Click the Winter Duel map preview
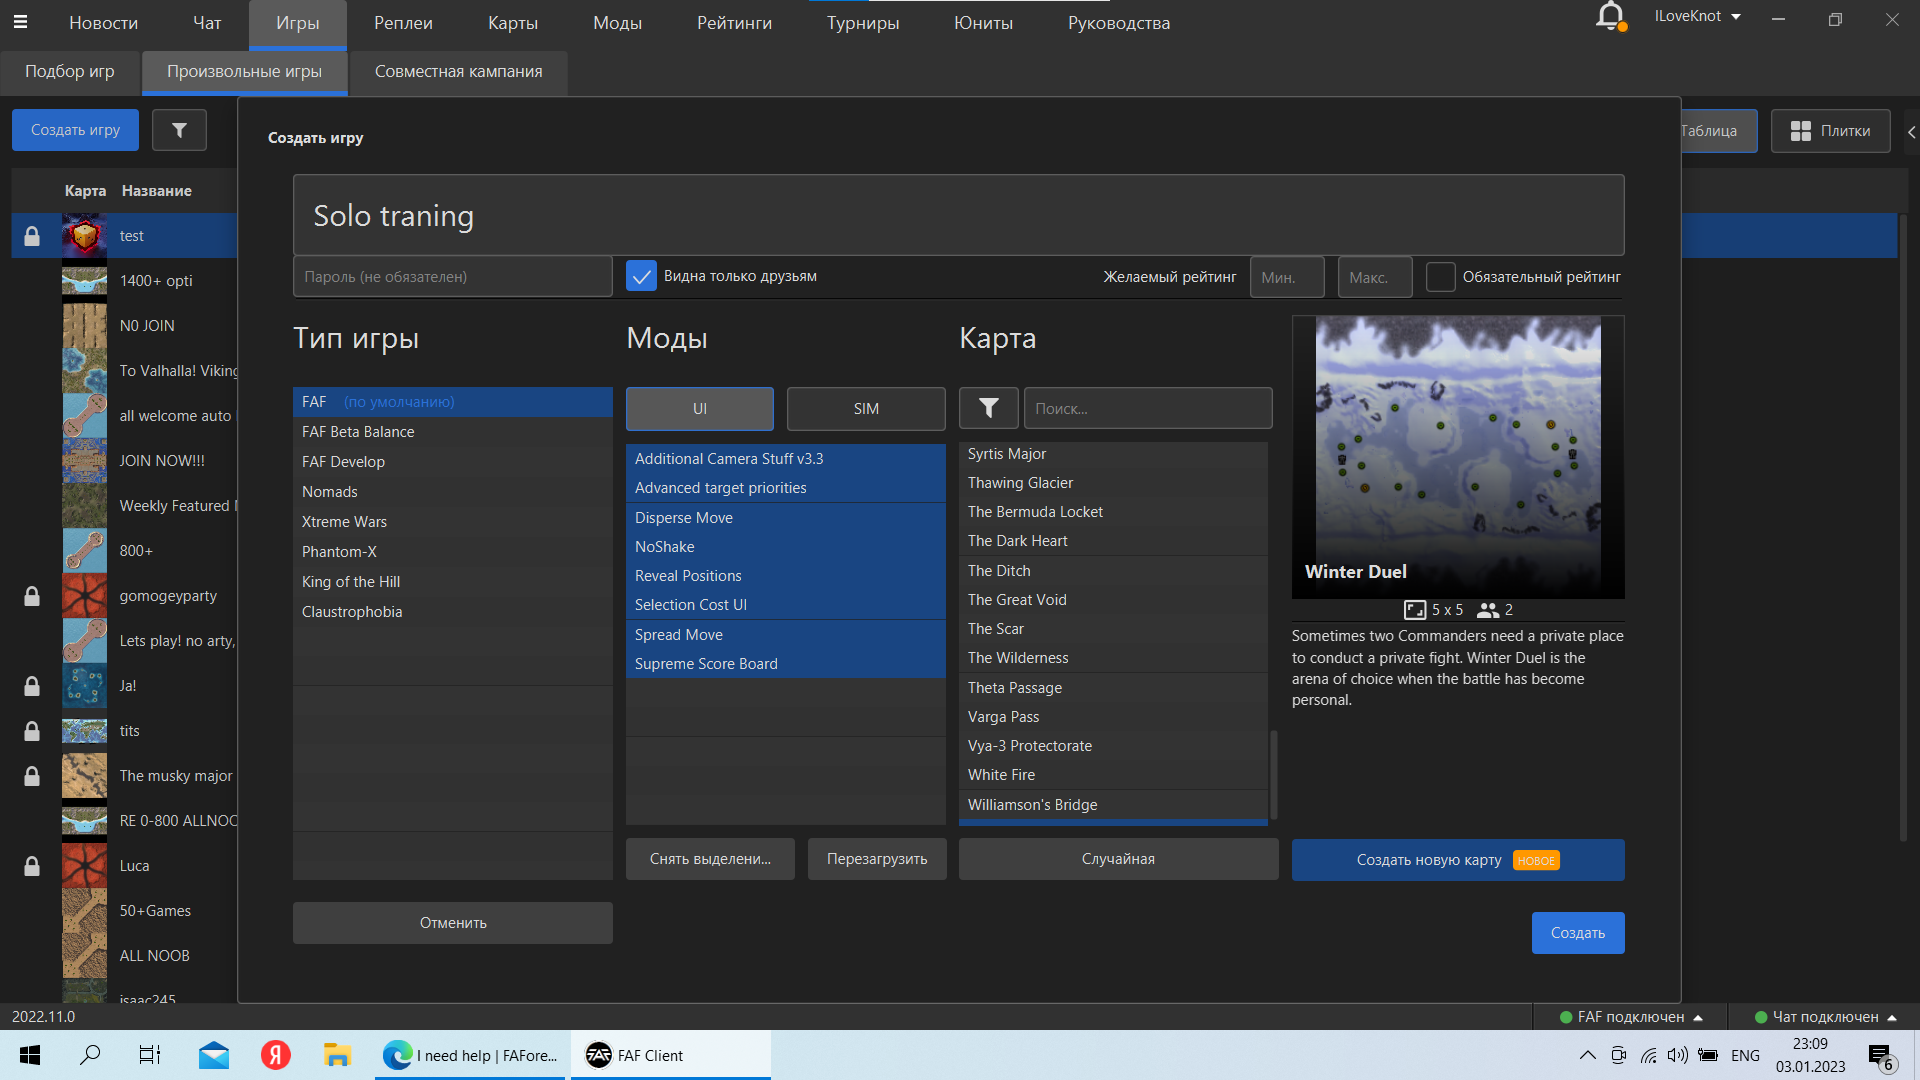 (x=1458, y=457)
